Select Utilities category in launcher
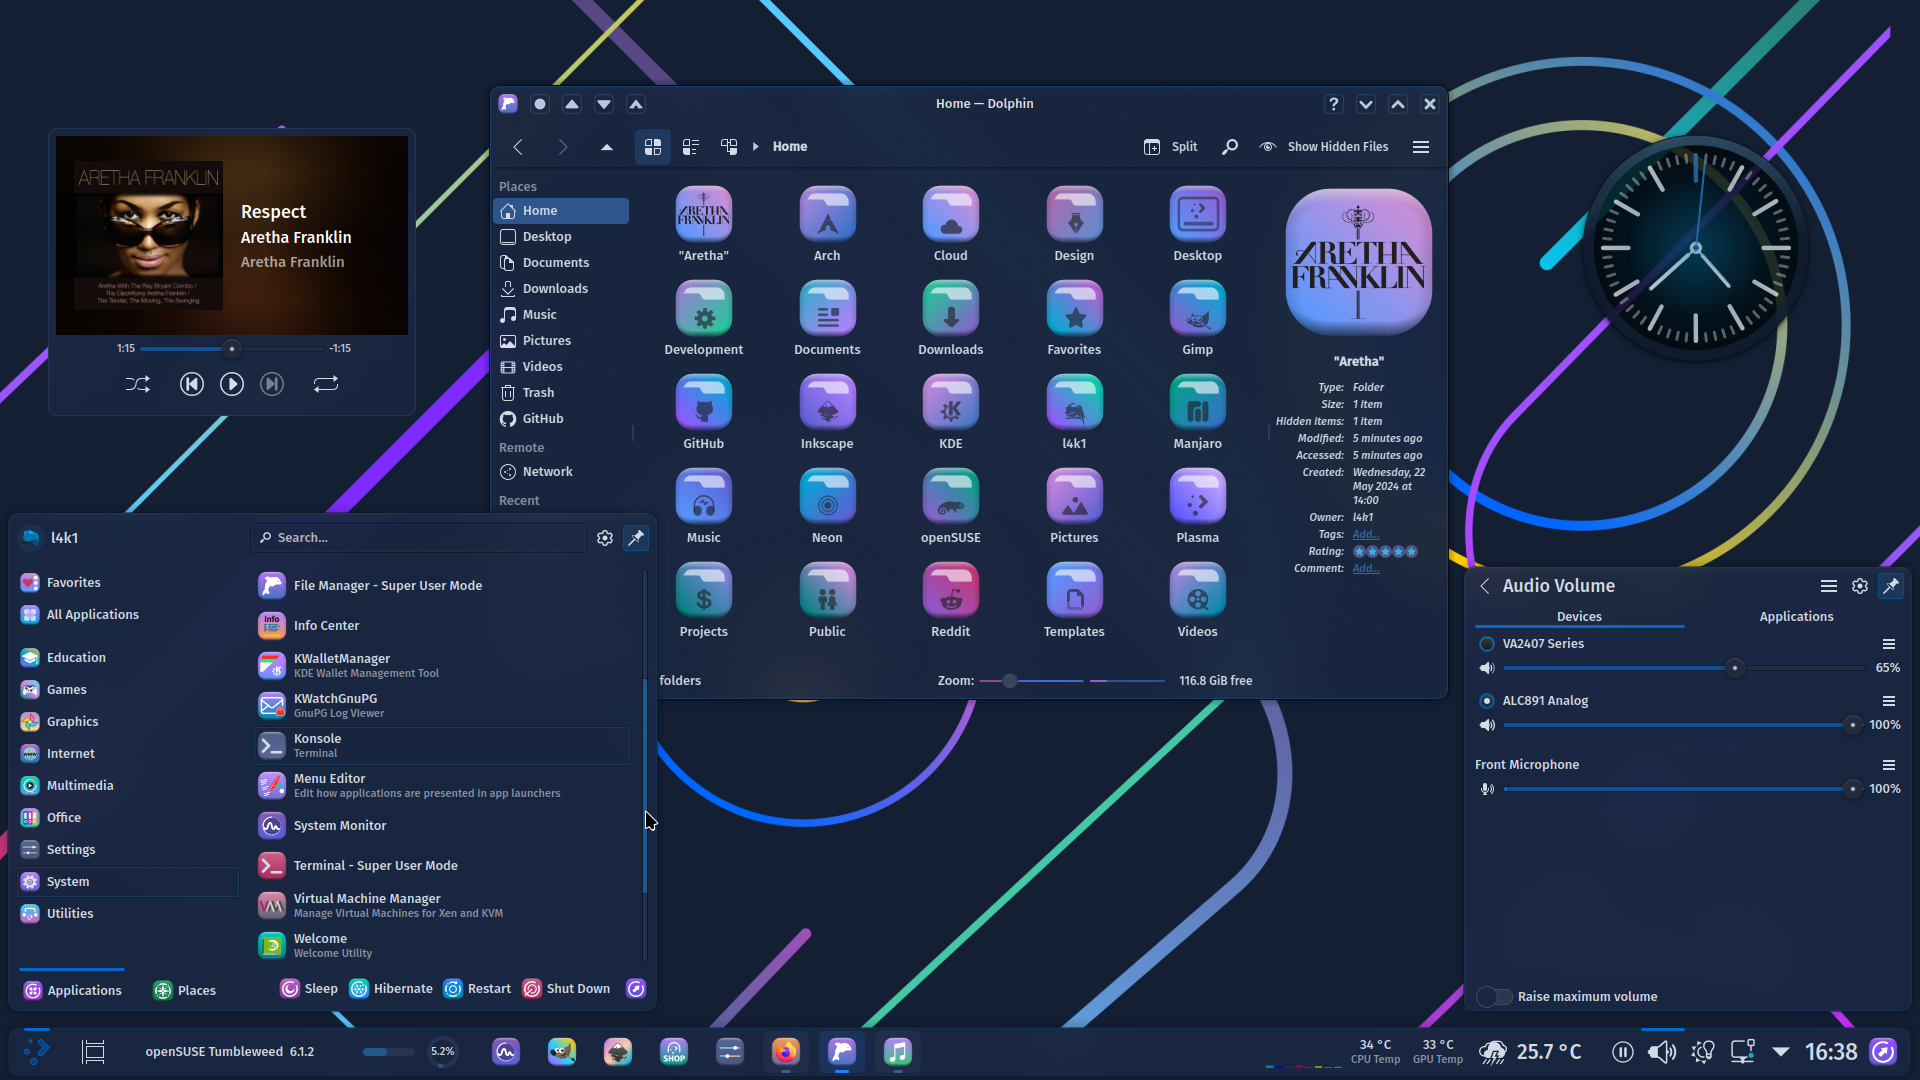The width and height of the screenshot is (1920, 1080). (x=128, y=914)
